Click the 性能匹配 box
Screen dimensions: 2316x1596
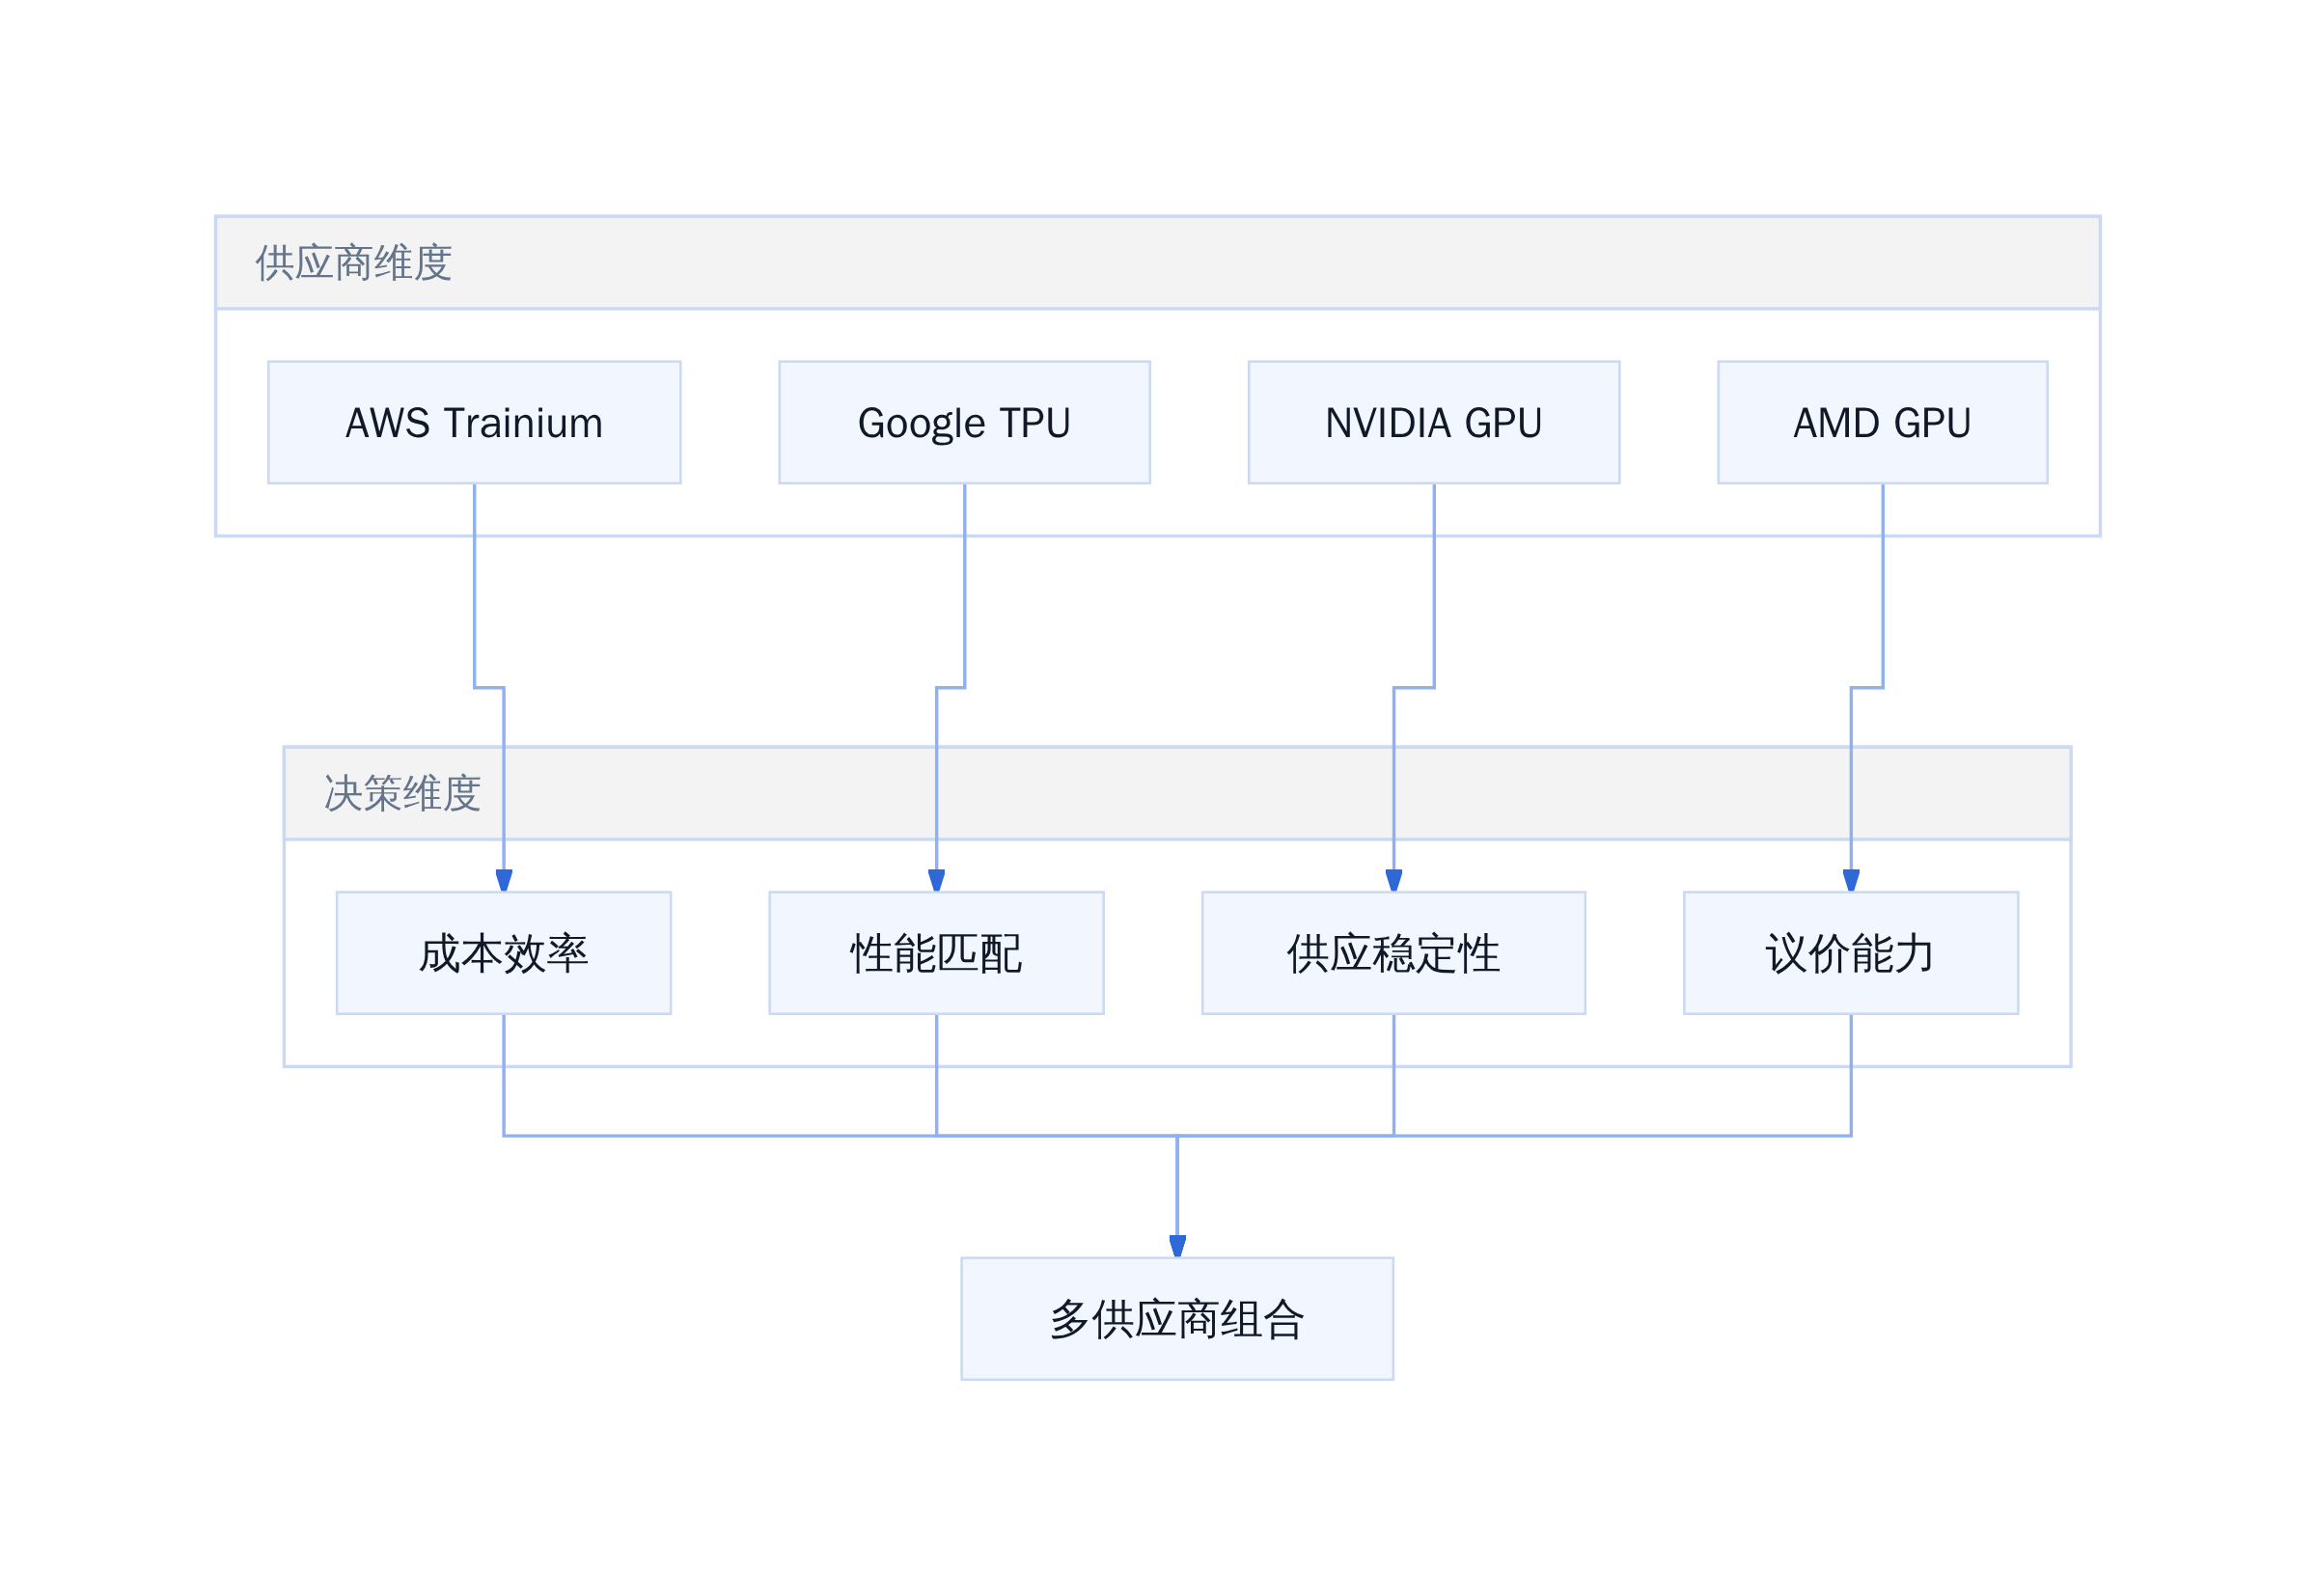coord(936,953)
